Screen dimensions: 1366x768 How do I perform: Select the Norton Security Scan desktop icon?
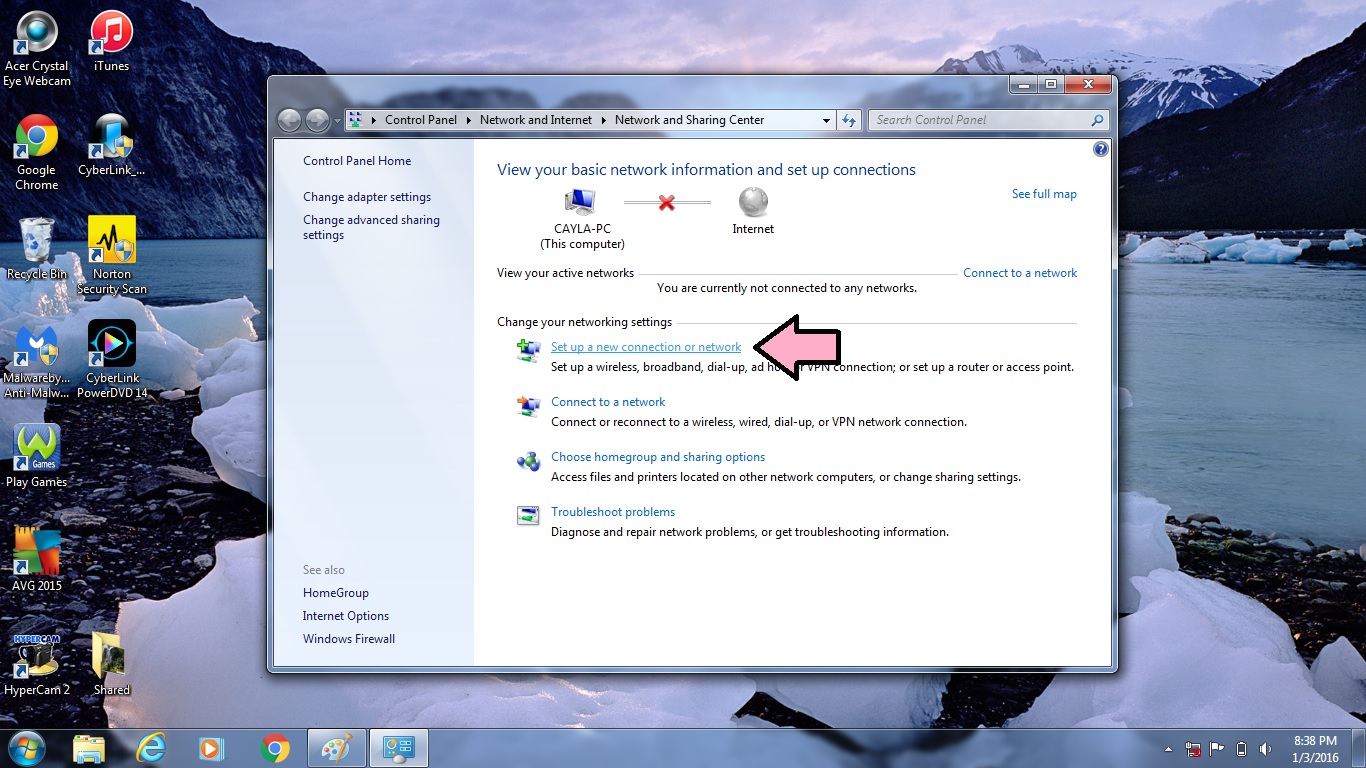tap(111, 257)
